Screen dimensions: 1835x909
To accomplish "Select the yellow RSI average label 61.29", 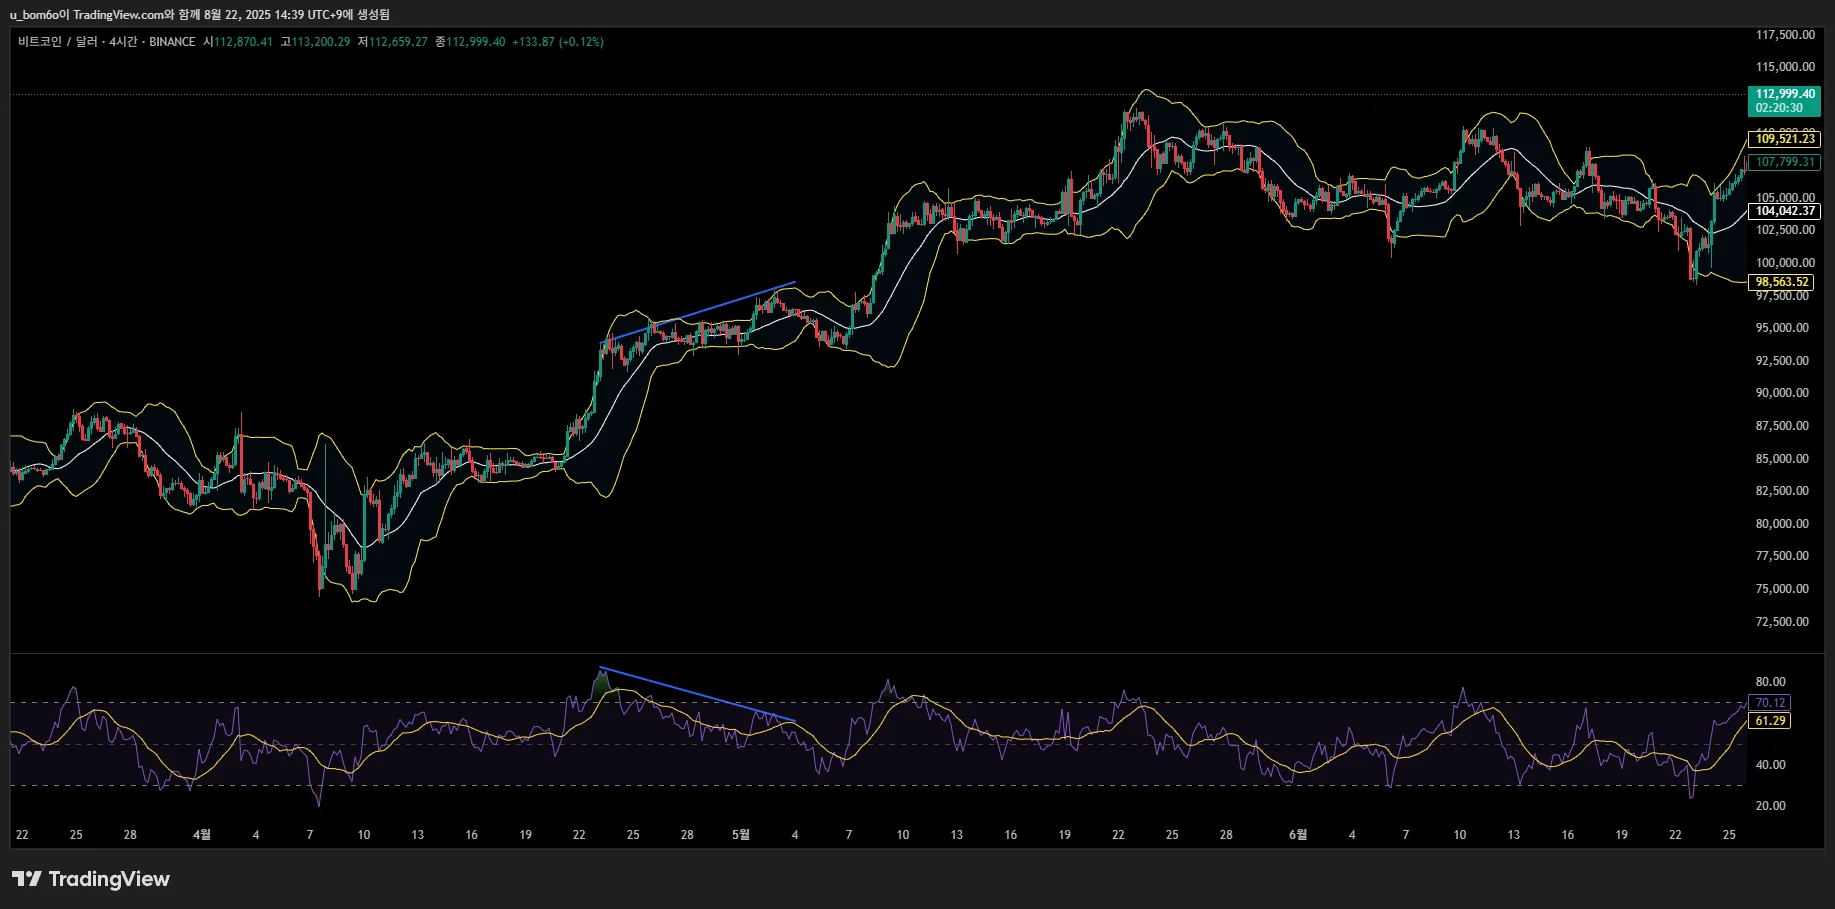I will click(1770, 721).
